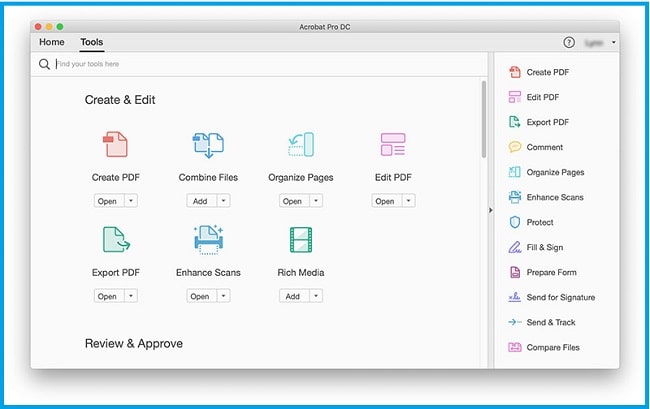Click the Create & Edit section heading
This screenshot has width=650, height=409.
[x=120, y=100]
